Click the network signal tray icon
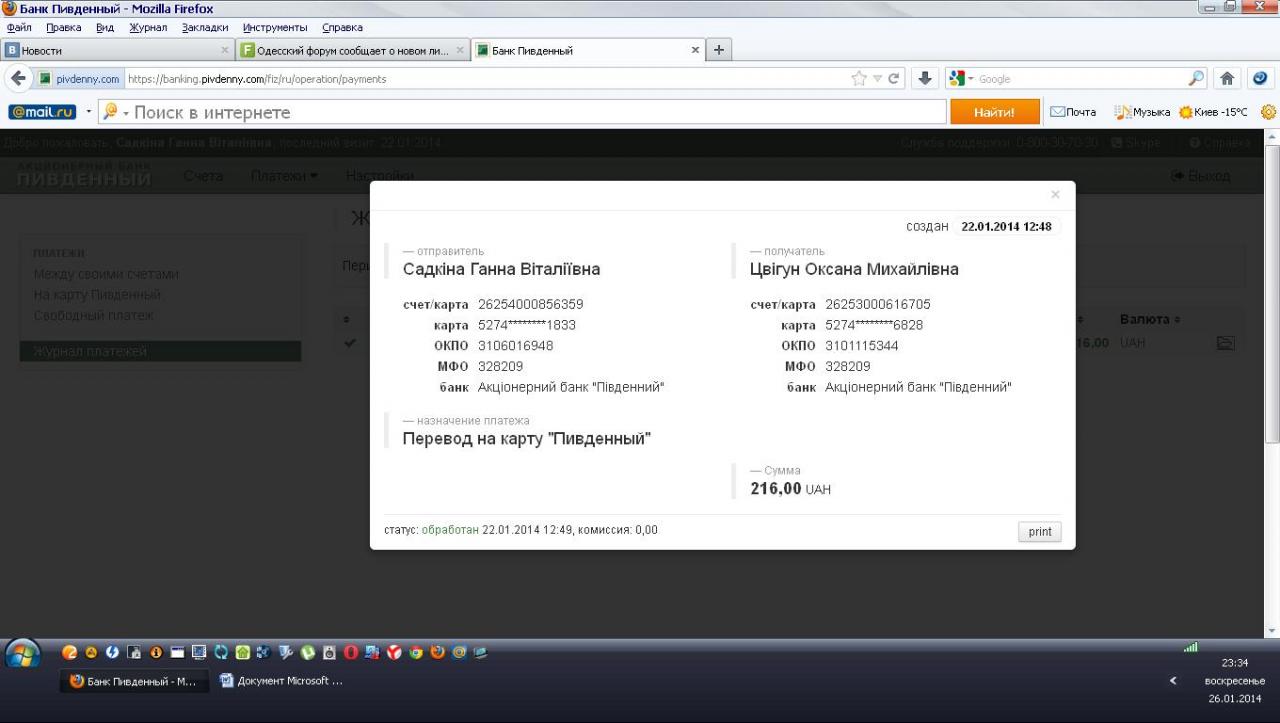1280x723 pixels. (1190, 648)
